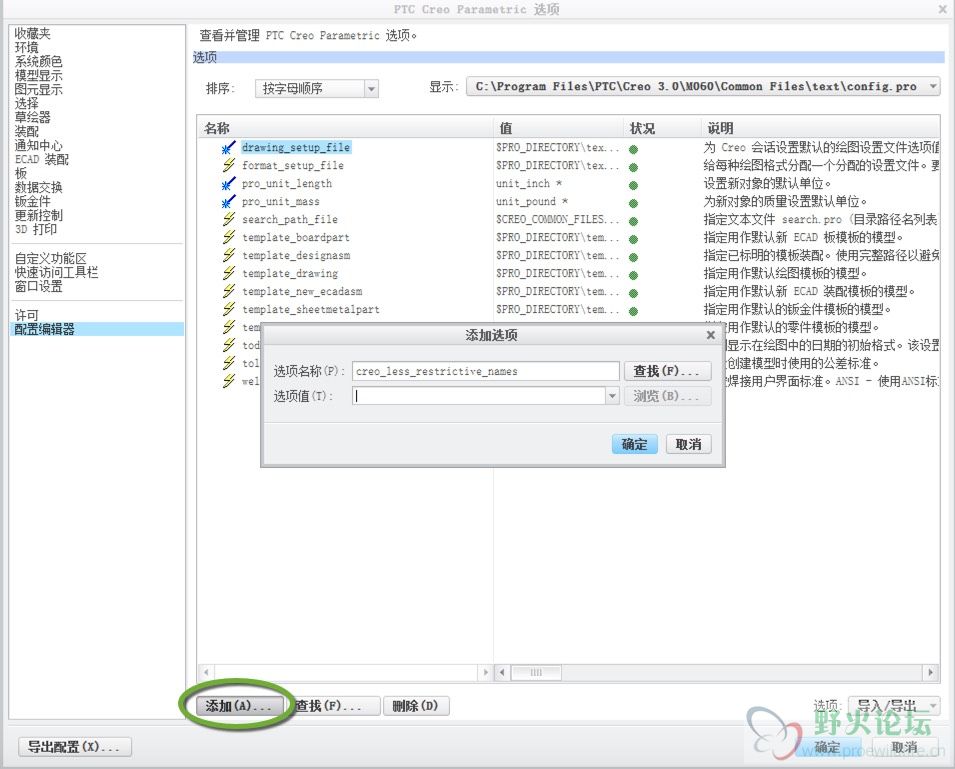Select 钣金件 category
The image size is (955, 769).
(x=32, y=202)
